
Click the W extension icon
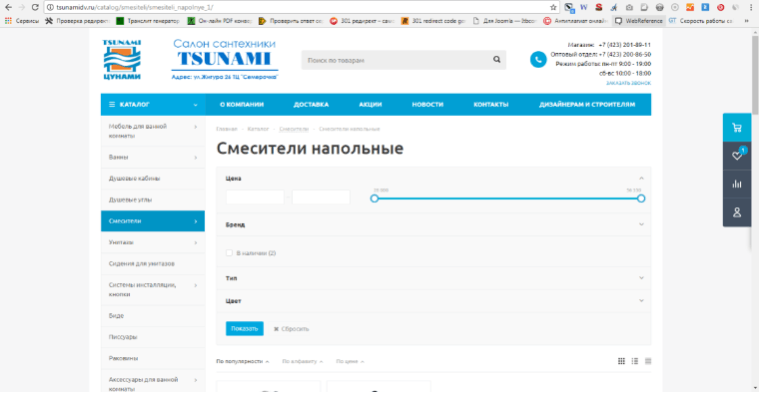pyautogui.click(x=584, y=7)
